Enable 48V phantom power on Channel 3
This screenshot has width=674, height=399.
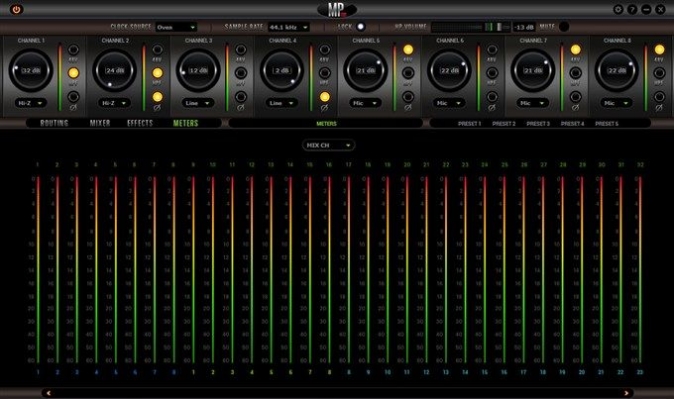point(241,49)
